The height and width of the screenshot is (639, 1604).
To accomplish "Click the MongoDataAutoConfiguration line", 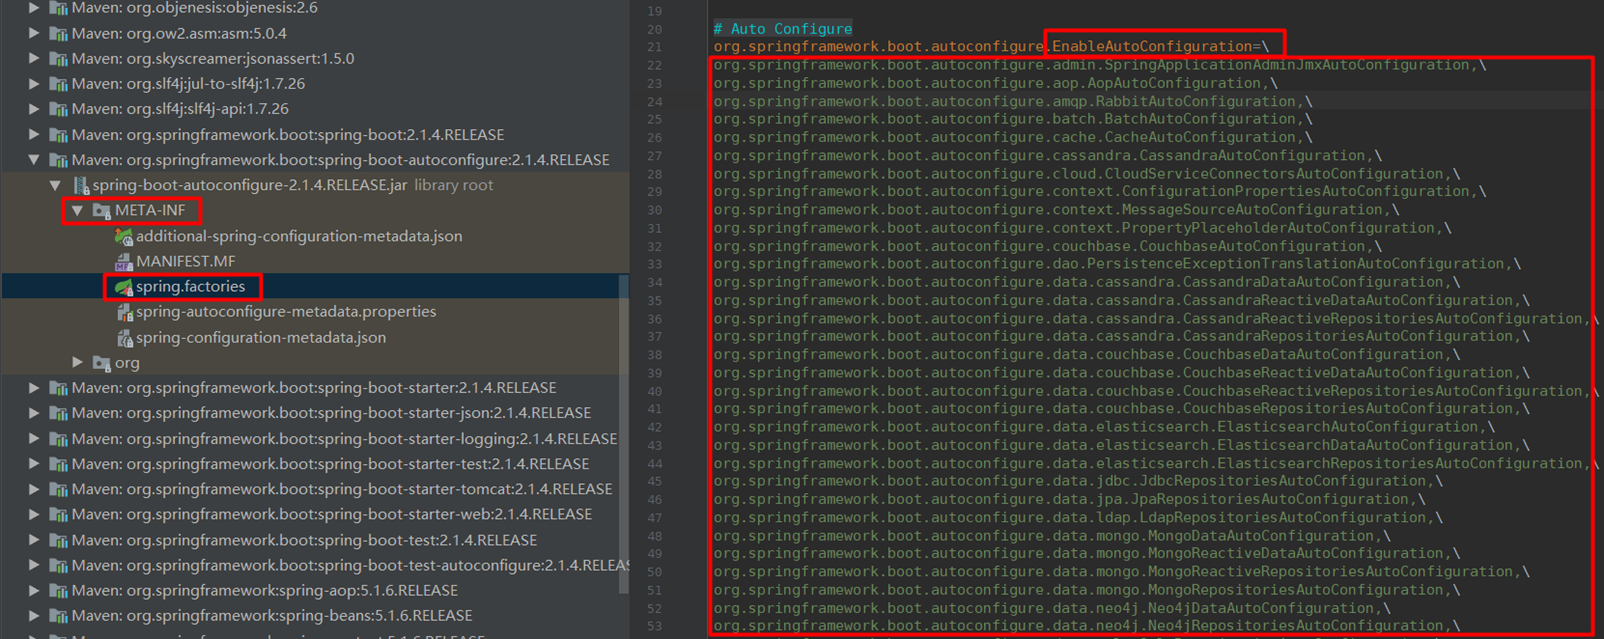I will (1052, 535).
